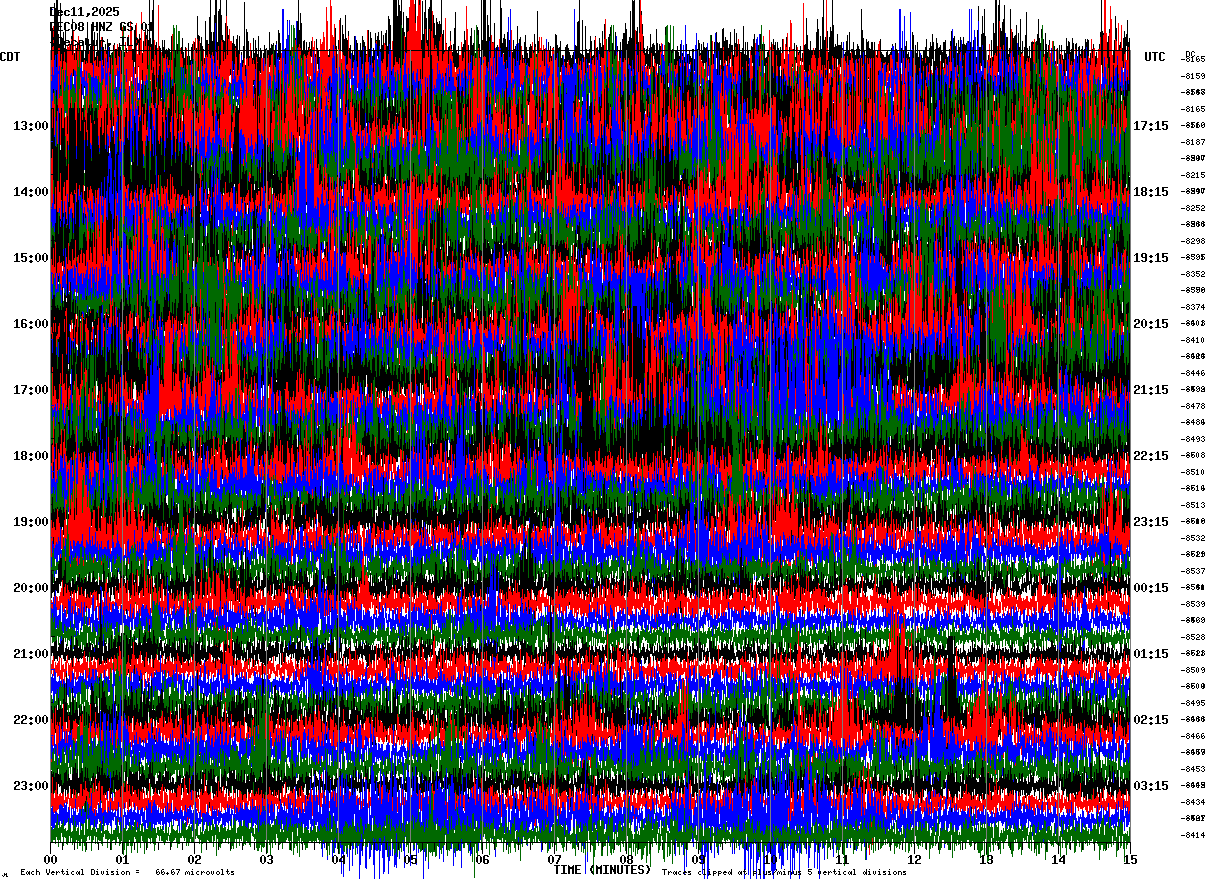Click the 21:00 CDT time label
1210x886 pixels.
(x=31, y=654)
